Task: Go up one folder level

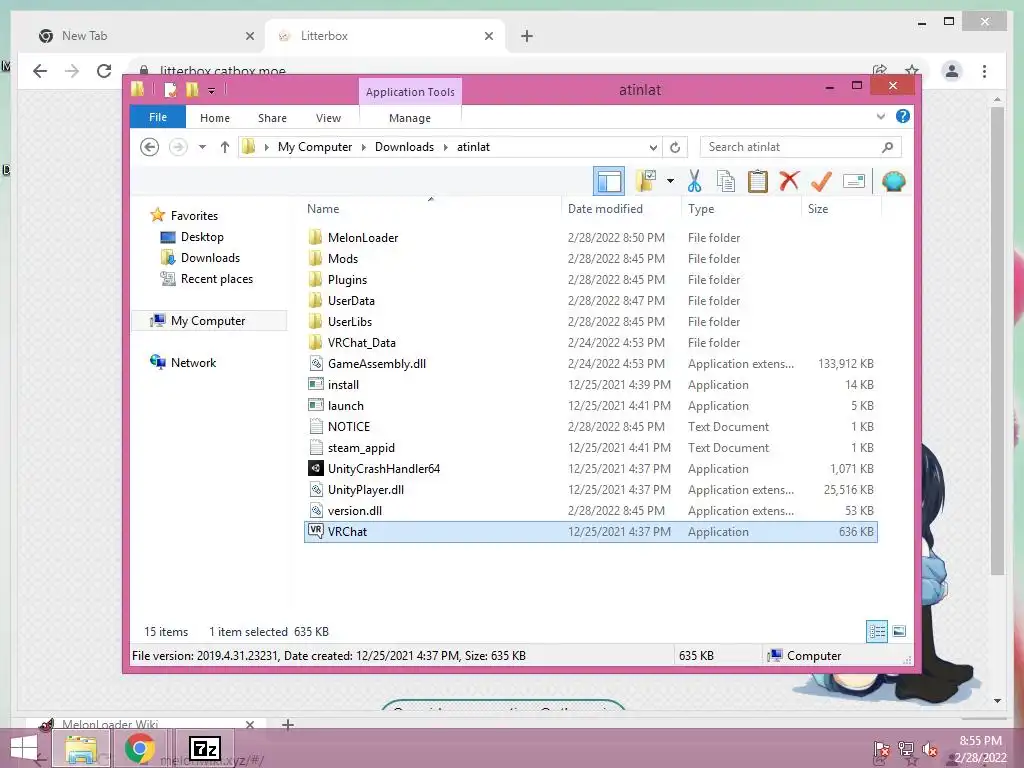Action: (225, 147)
